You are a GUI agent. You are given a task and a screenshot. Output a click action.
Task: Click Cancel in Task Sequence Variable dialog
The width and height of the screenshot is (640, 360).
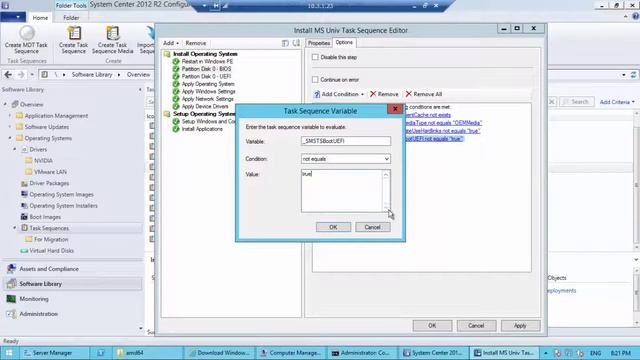(373, 227)
